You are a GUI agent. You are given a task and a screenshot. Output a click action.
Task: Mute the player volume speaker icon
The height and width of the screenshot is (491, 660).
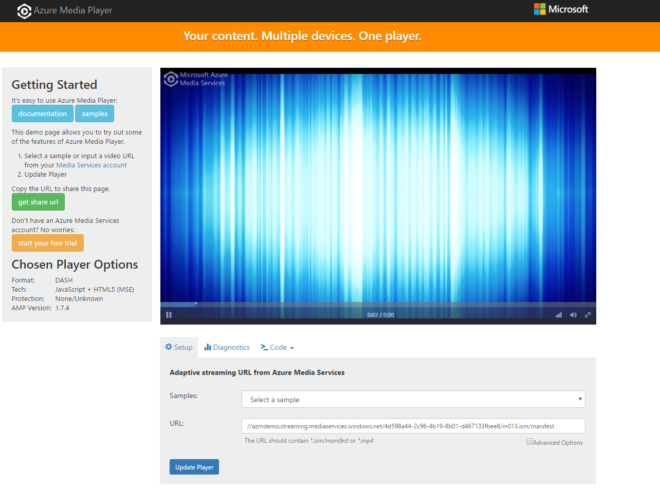(573, 315)
